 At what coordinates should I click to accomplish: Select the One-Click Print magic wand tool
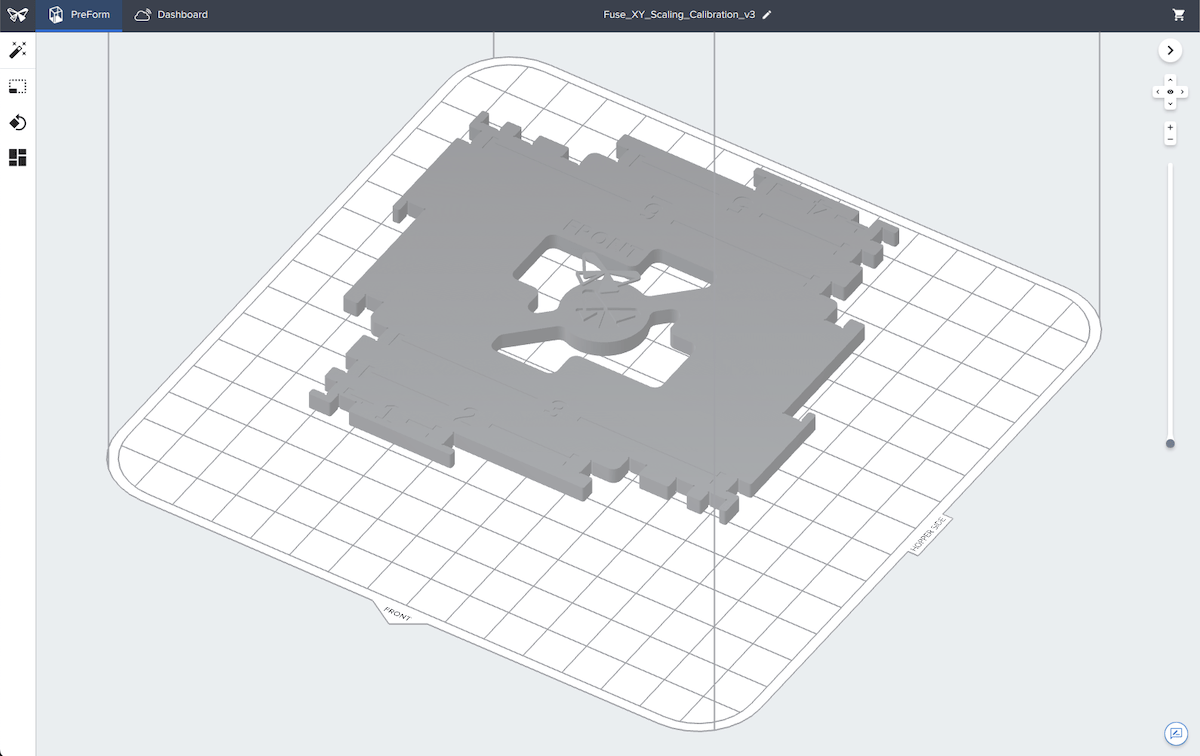pos(17,50)
